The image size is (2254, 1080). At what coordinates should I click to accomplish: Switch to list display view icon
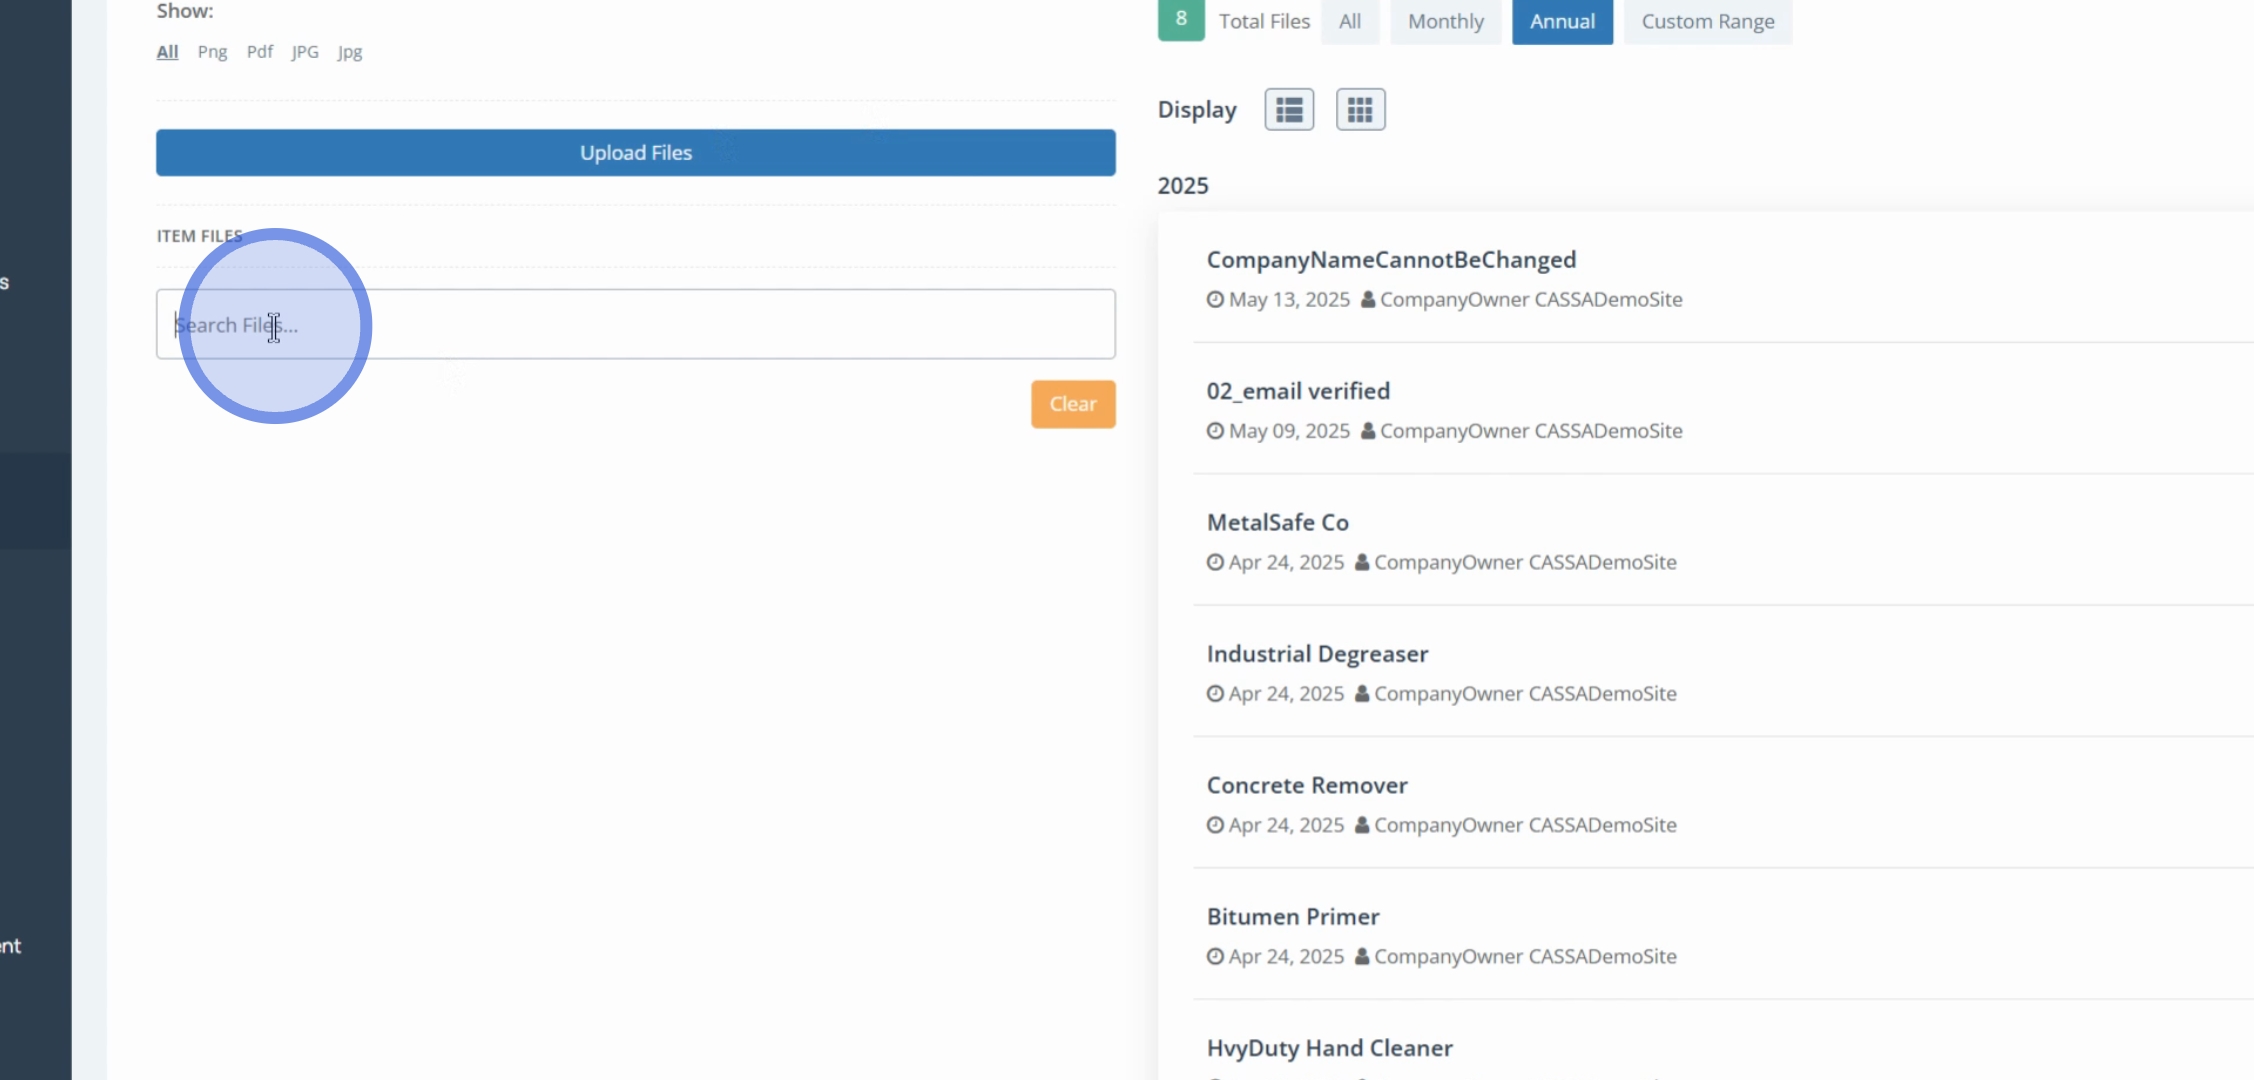[1289, 109]
